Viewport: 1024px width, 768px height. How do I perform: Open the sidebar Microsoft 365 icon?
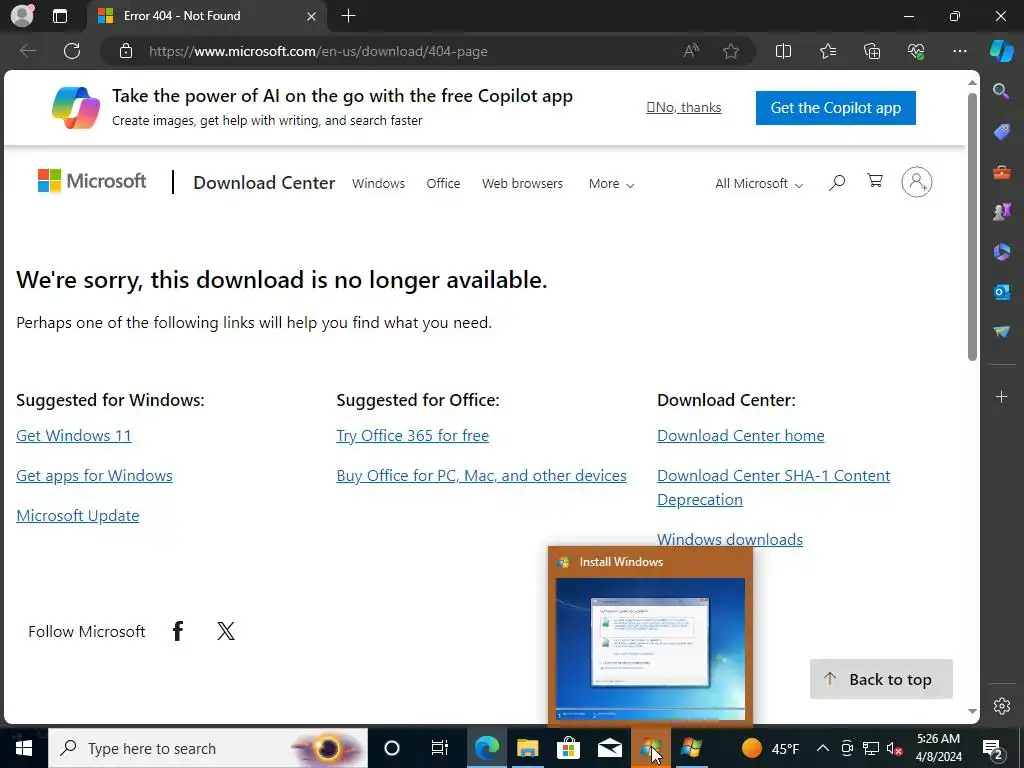1001,251
